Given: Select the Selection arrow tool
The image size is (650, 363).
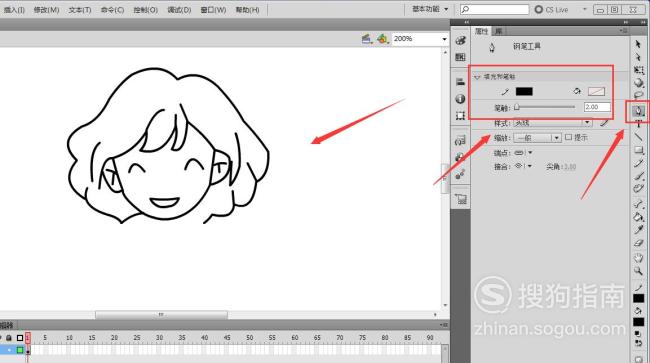Looking at the screenshot, I should click(x=638, y=44).
